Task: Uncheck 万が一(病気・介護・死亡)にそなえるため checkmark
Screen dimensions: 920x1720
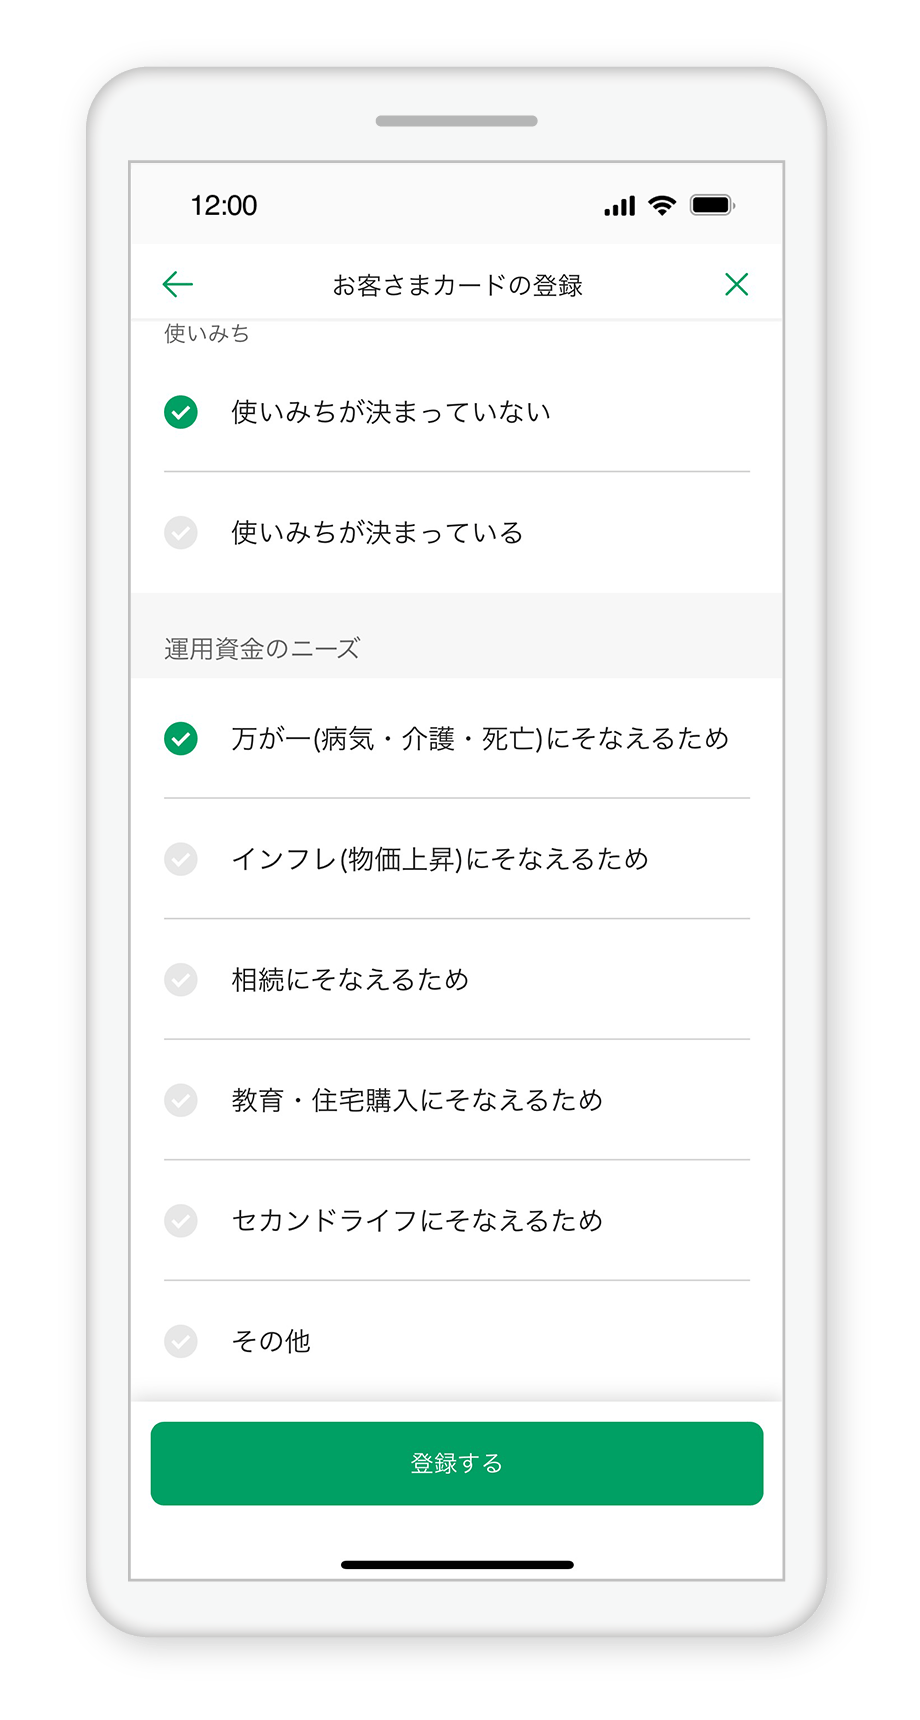Action: pos(181,739)
